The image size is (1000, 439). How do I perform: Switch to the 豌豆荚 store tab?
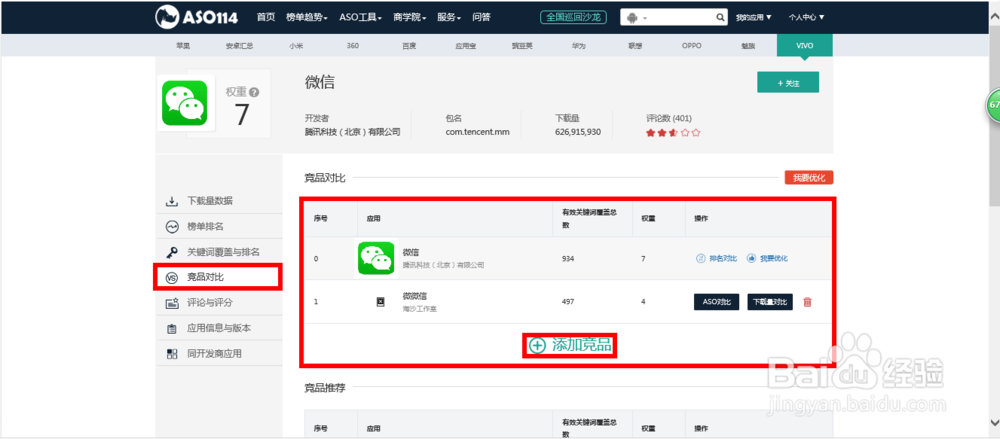point(522,46)
